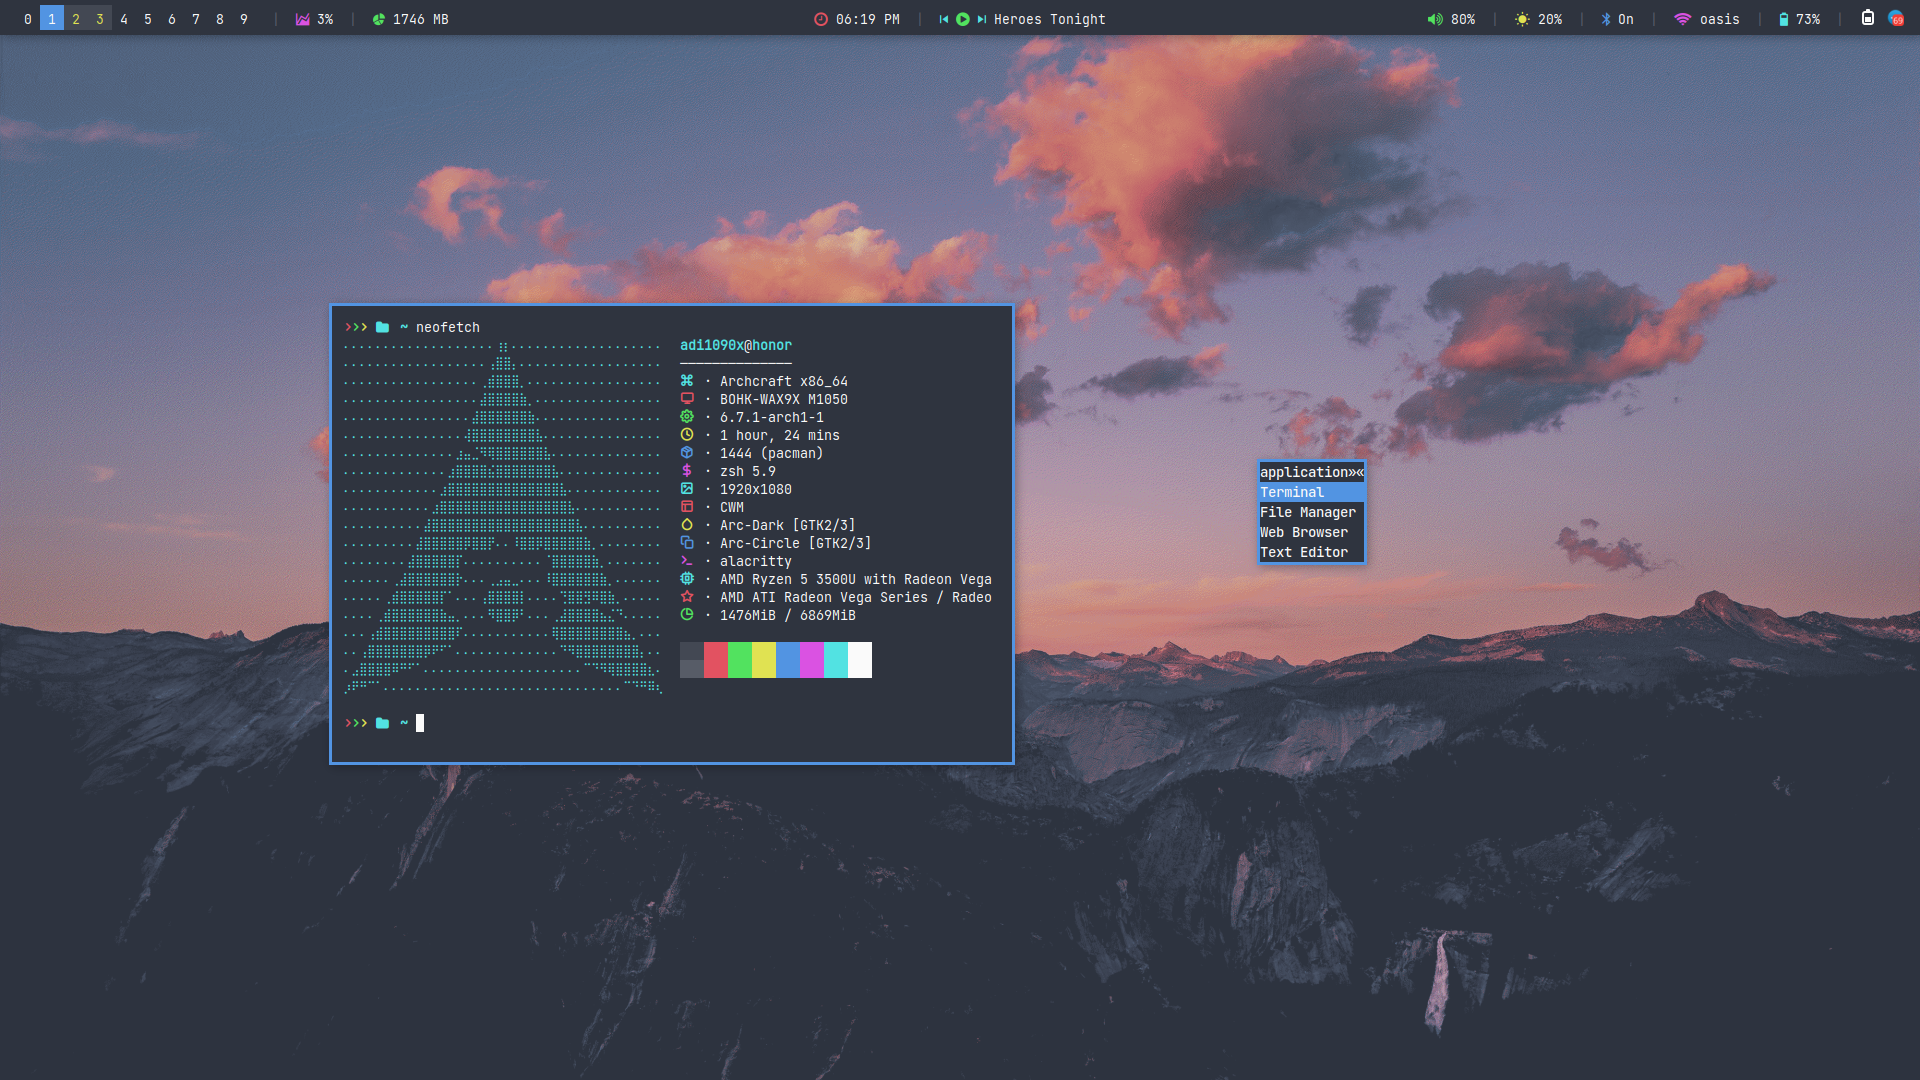Click the red color block in neofetch
The width and height of the screenshot is (1920, 1080).
pos(715,660)
